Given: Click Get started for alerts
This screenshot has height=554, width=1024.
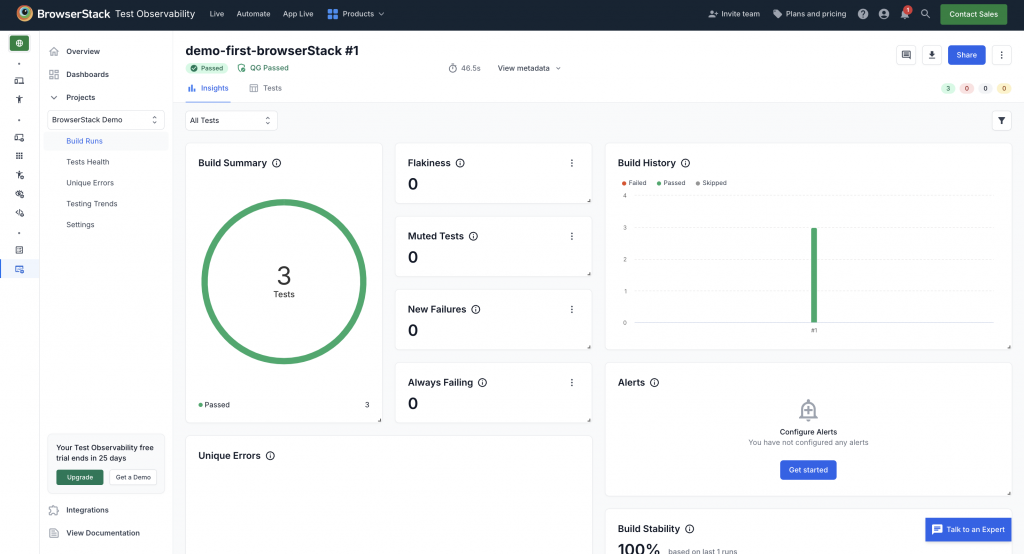Looking at the screenshot, I should 808,470.
